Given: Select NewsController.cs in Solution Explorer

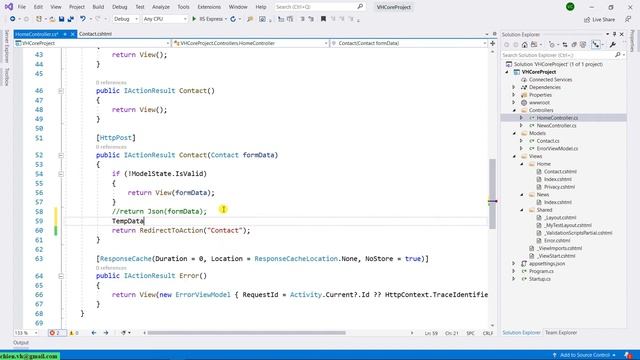Looking at the screenshot, I should click(556, 126).
